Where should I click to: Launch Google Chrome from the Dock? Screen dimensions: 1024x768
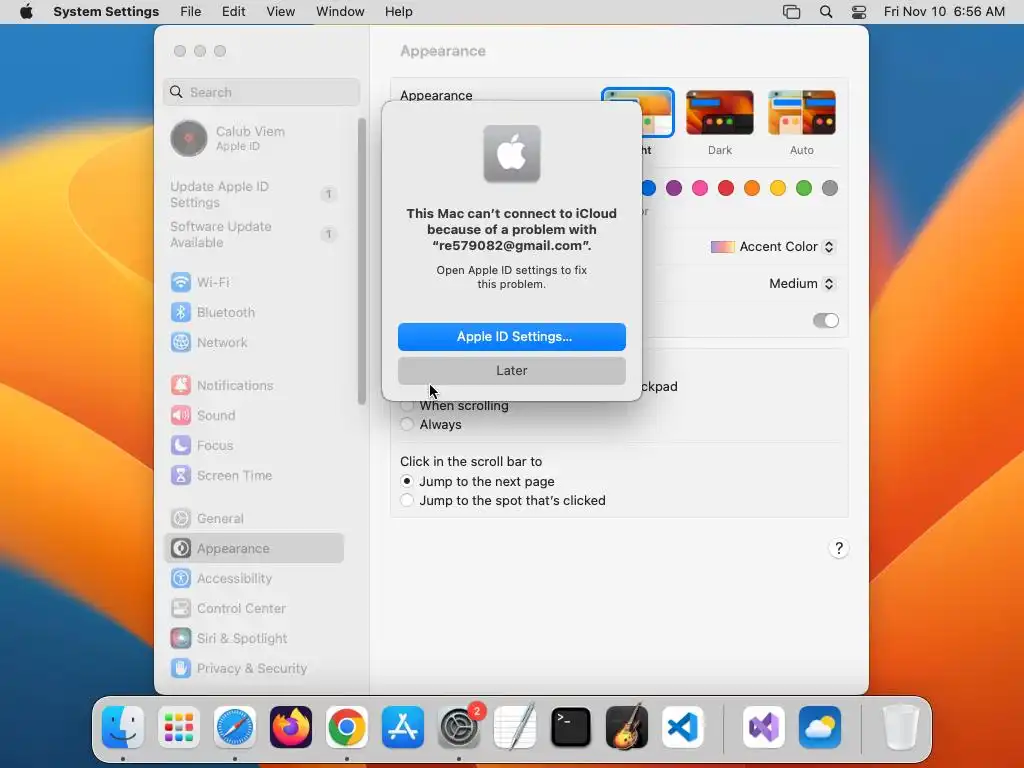pyautogui.click(x=347, y=727)
